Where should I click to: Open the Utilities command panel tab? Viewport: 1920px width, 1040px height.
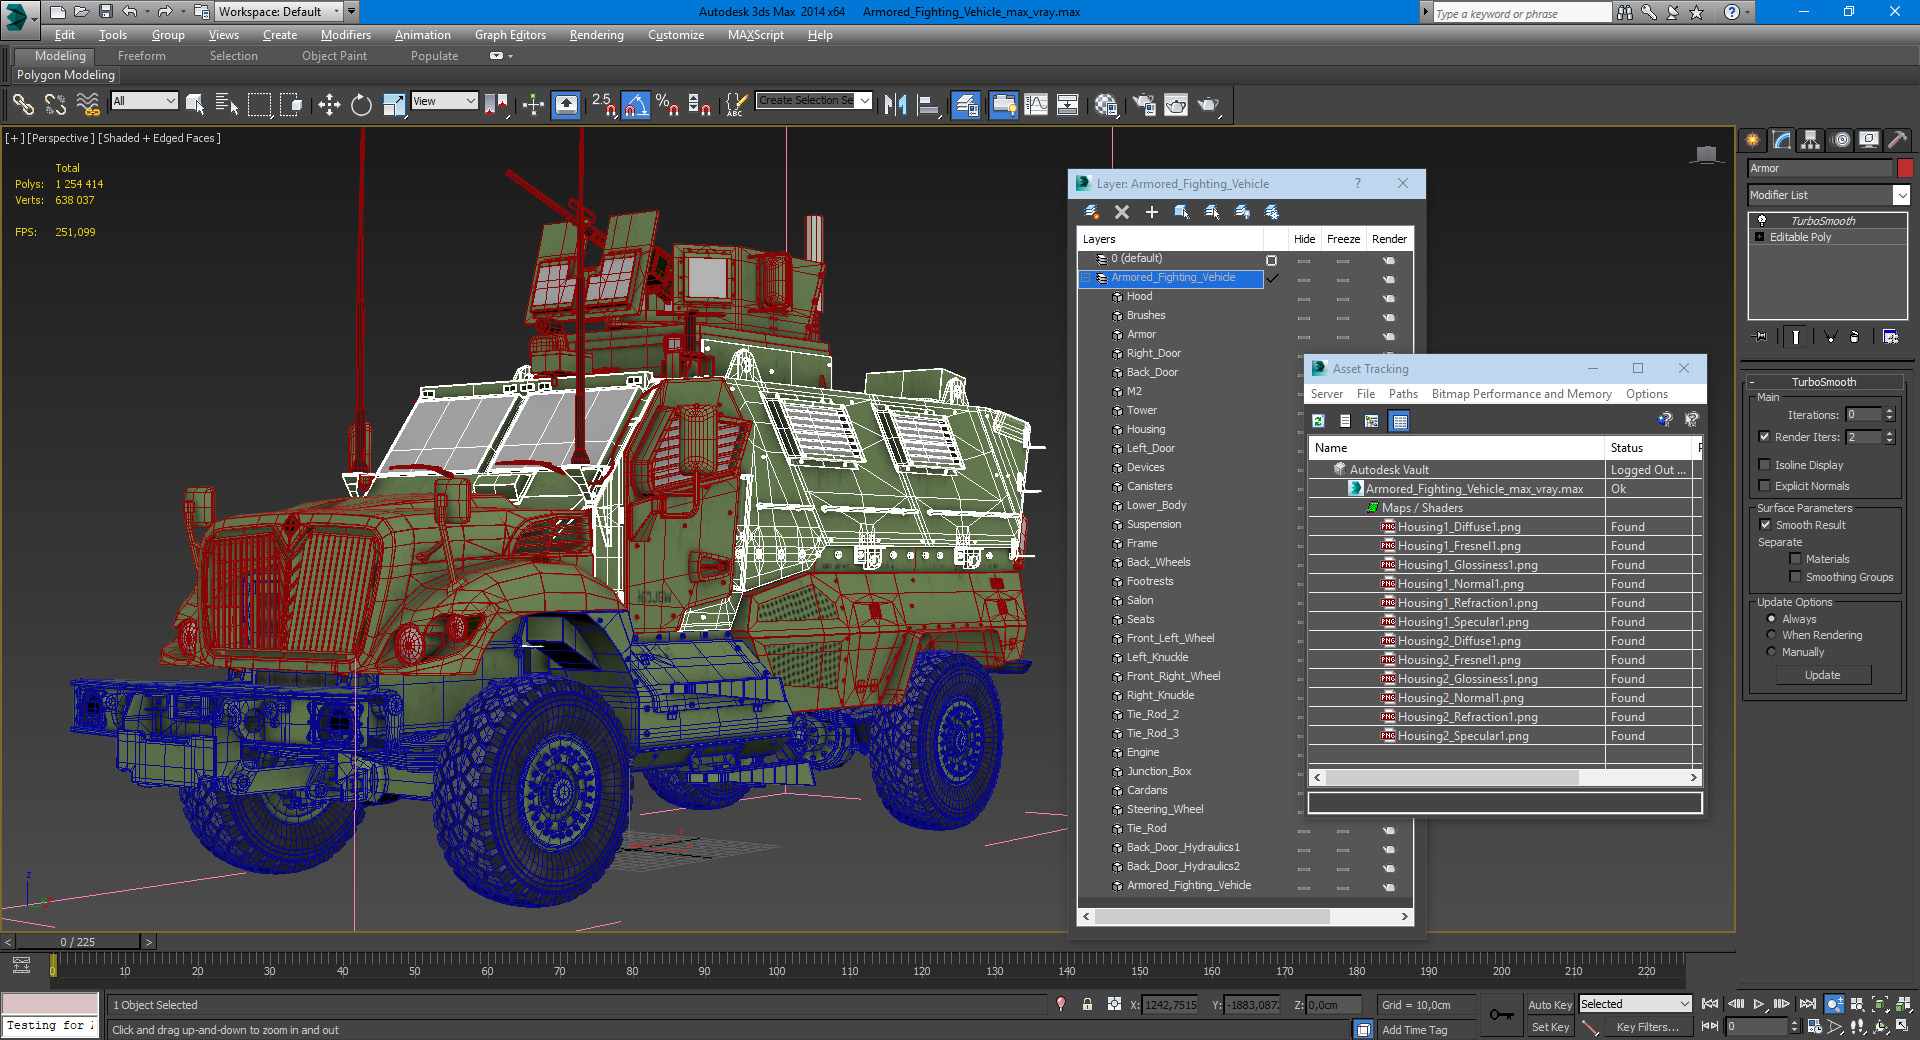coord(1898,140)
